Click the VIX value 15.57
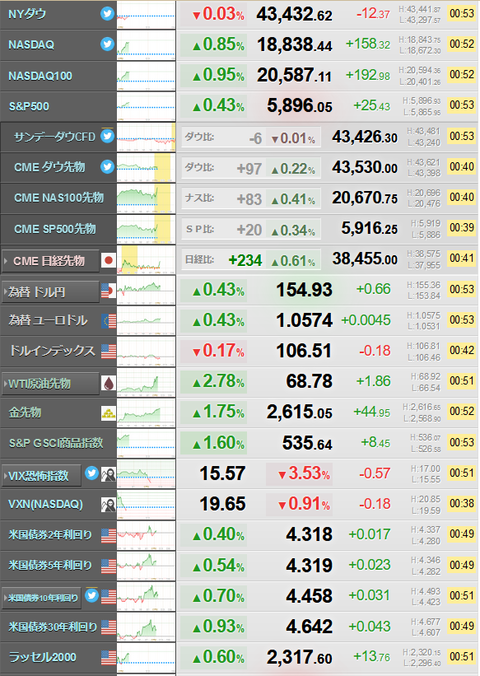This screenshot has width=480, height=676. (x=223, y=474)
